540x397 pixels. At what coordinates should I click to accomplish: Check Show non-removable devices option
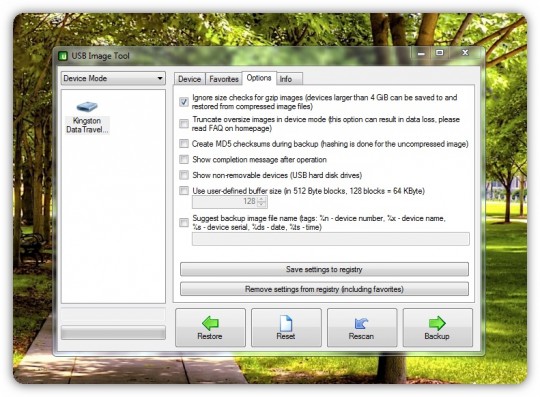coord(184,175)
